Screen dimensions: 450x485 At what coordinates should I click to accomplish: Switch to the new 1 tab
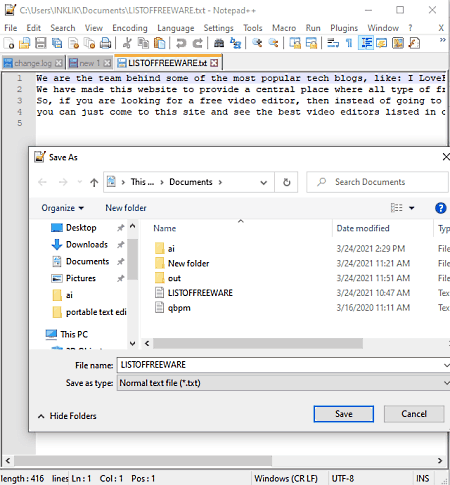click(89, 63)
